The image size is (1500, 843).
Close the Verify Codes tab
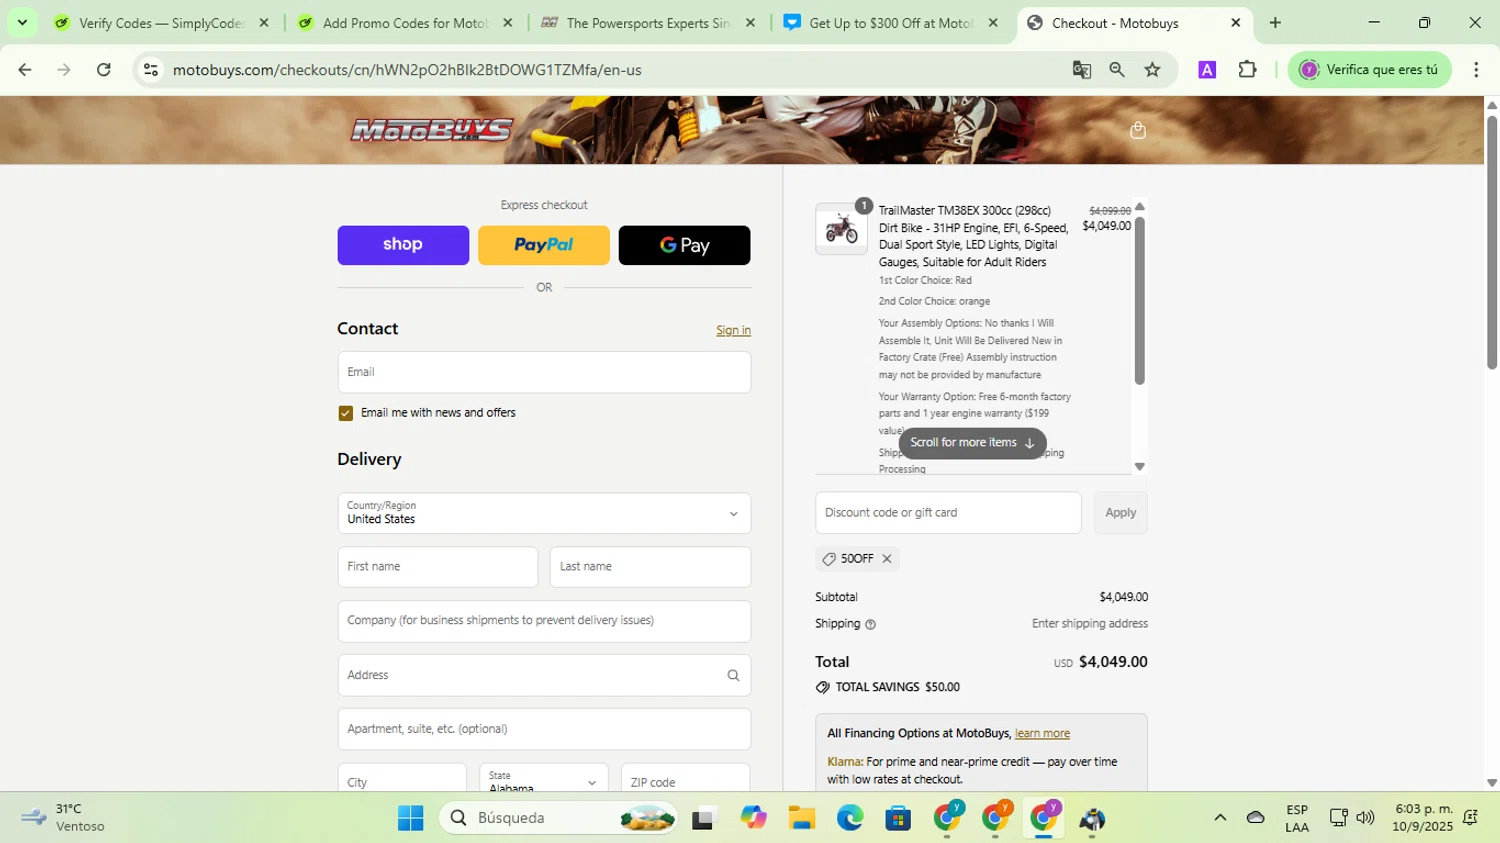(x=264, y=23)
